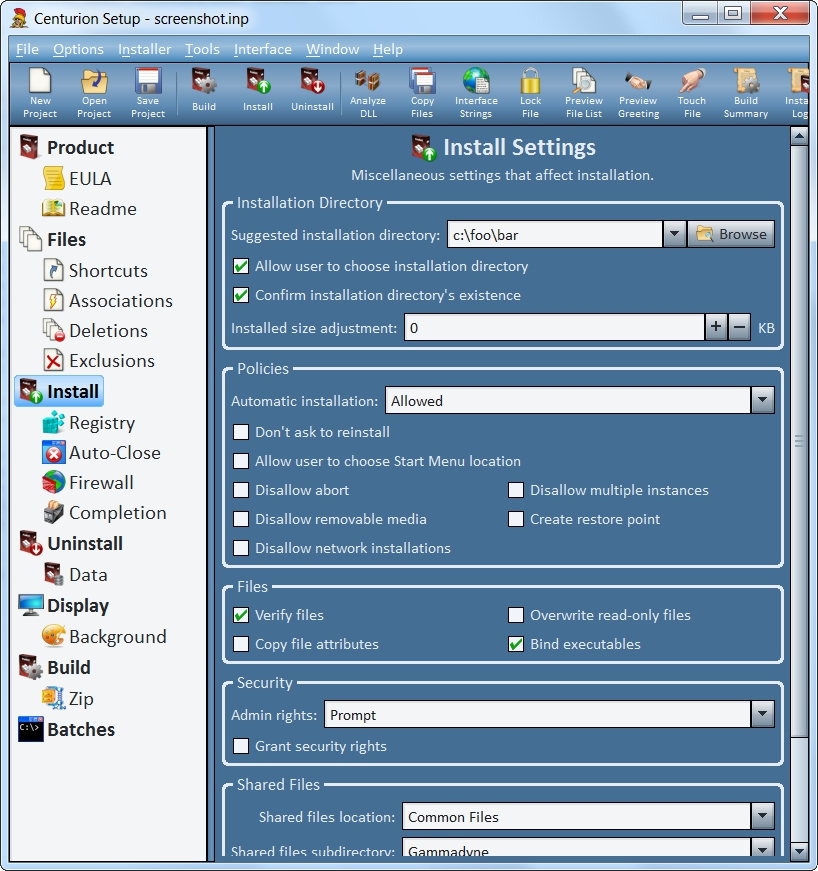The image size is (818, 871).
Task: Select the Display section in sidebar
Action: [x=64, y=605]
